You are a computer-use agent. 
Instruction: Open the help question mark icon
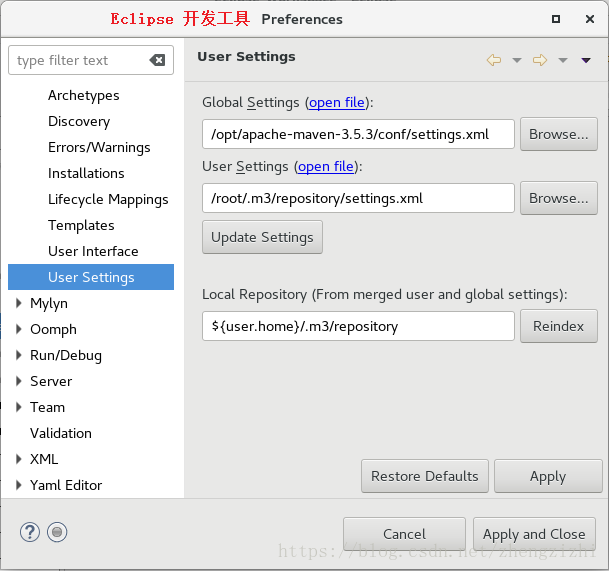pyautogui.click(x=30, y=532)
